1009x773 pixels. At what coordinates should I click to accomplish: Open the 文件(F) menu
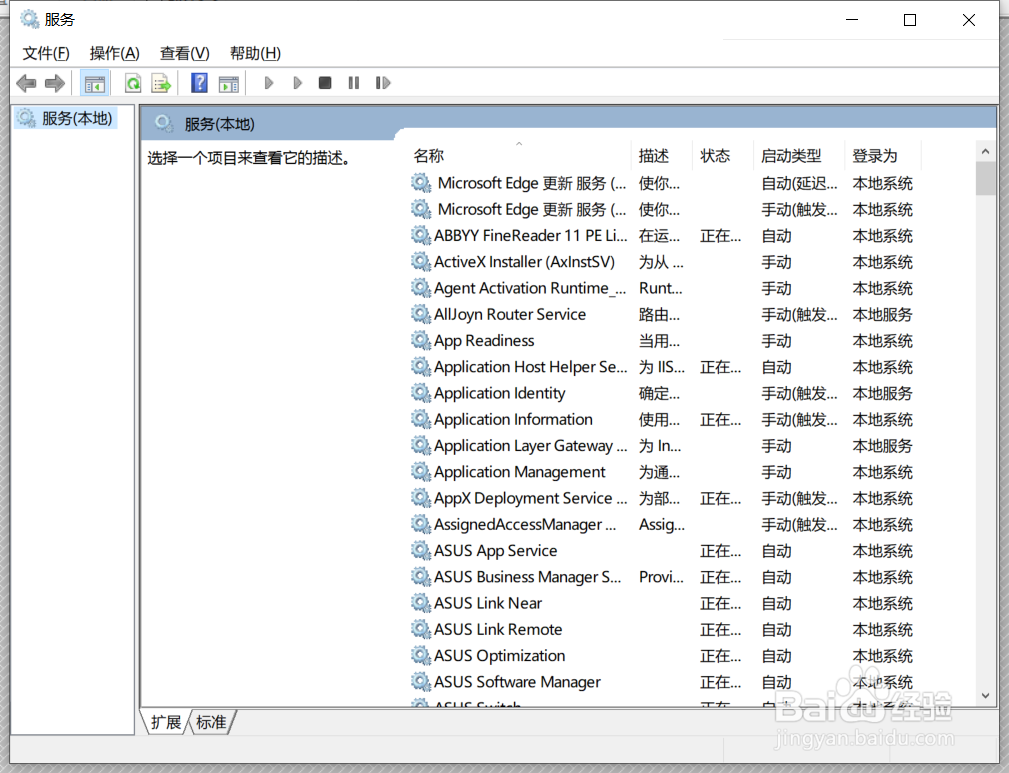coord(45,52)
